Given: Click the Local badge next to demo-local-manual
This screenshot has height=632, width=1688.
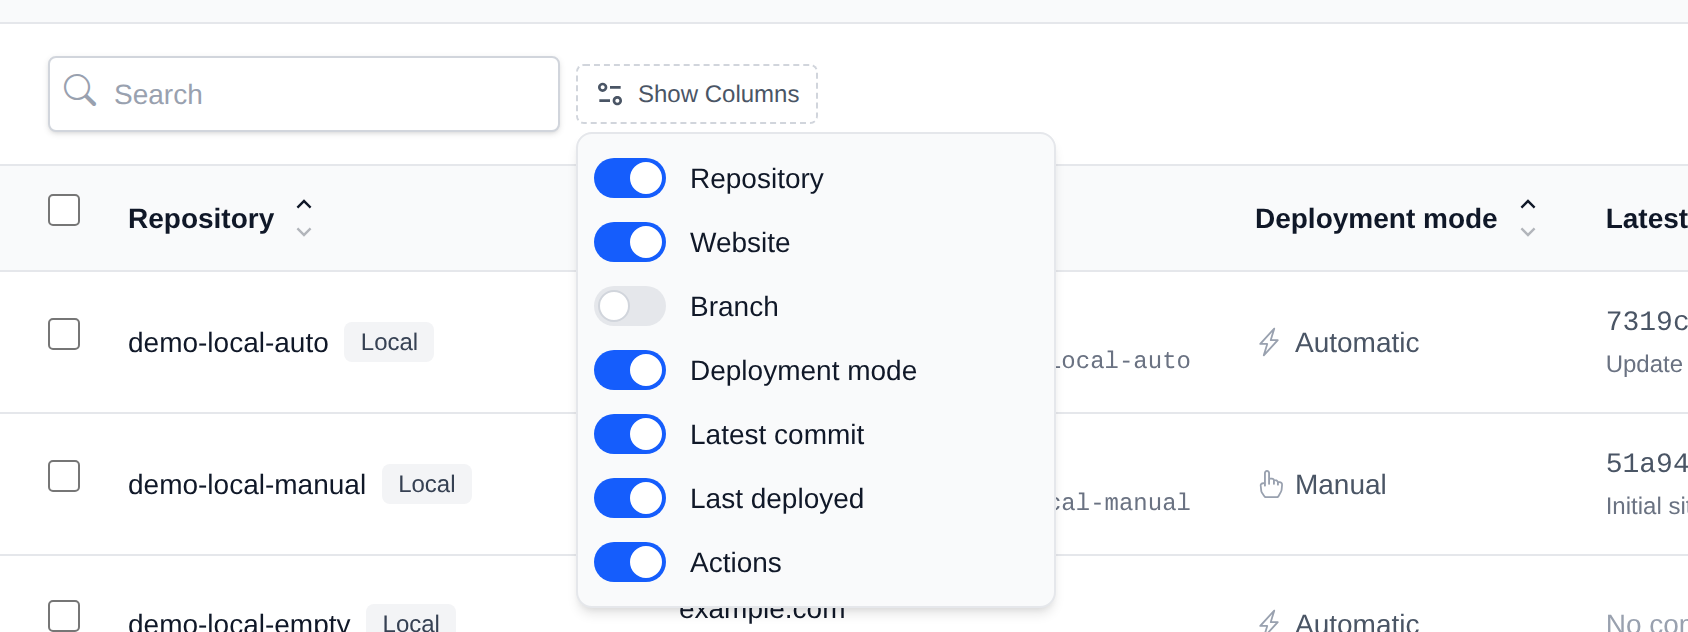Looking at the screenshot, I should (427, 484).
